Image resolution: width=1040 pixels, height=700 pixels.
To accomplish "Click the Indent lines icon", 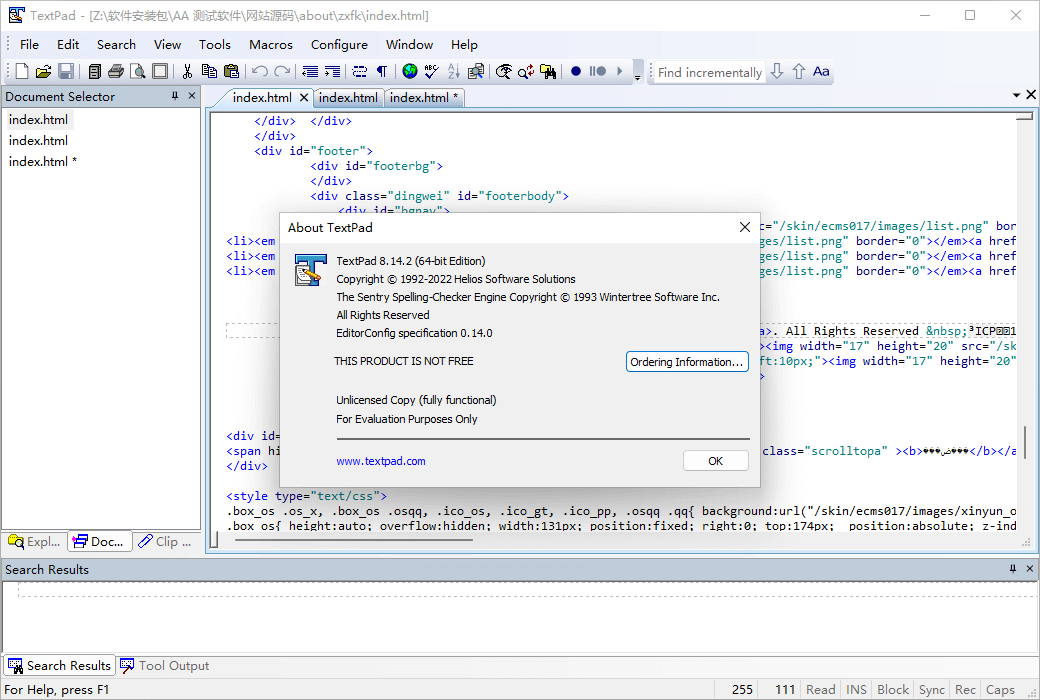I will tap(332, 71).
